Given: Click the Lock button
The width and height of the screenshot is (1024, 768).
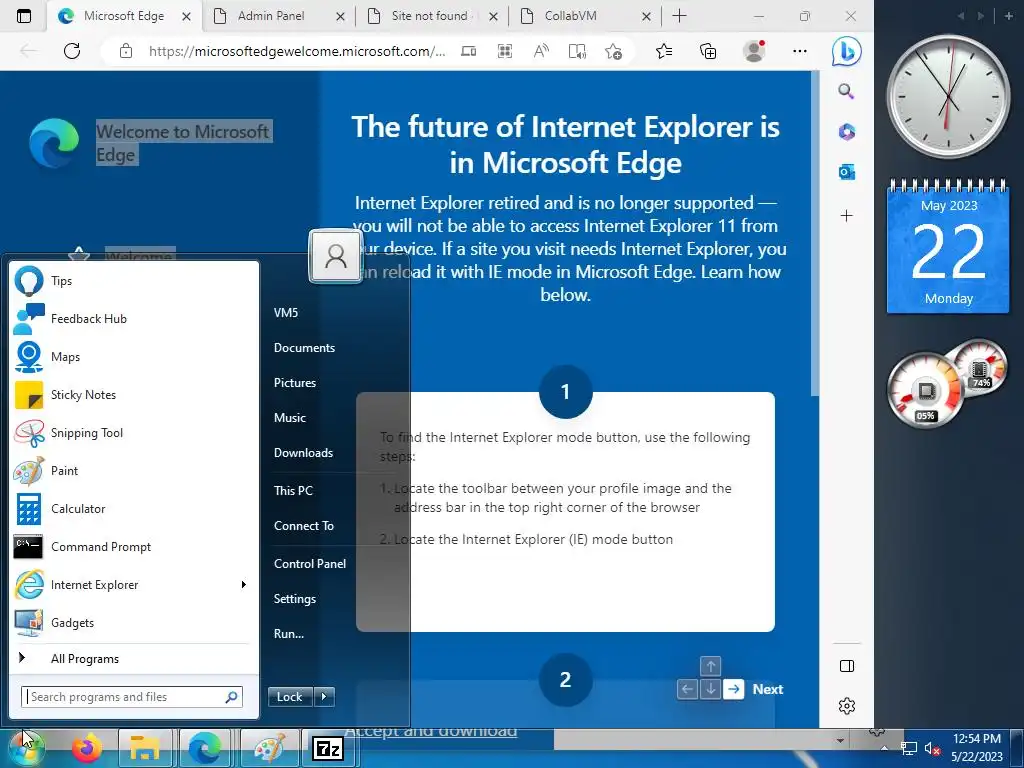Looking at the screenshot, I should 291,697.
